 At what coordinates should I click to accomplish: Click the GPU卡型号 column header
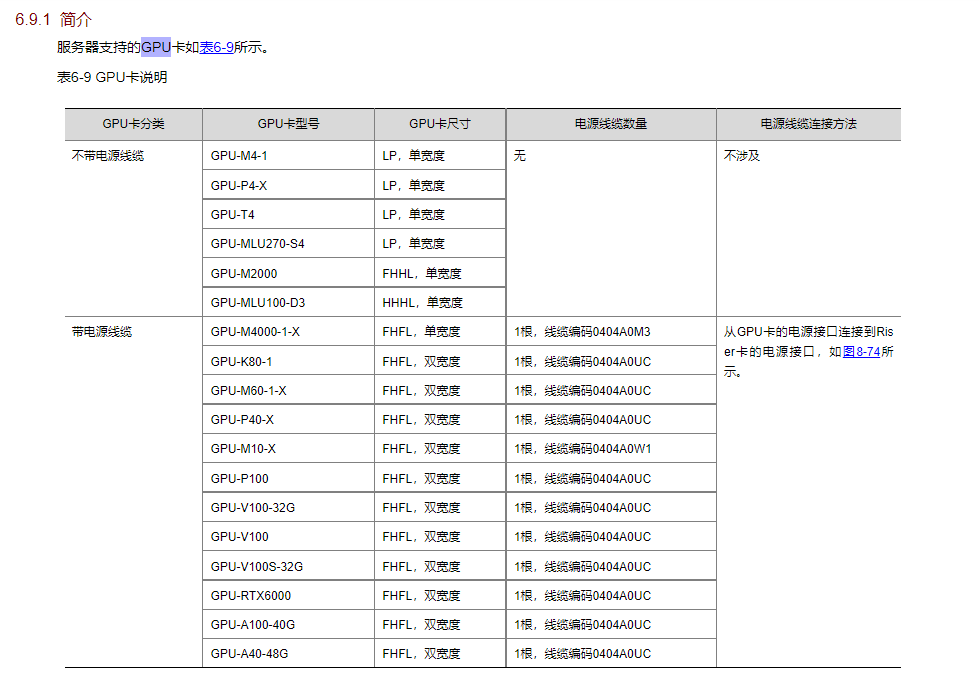coord(288,124)
